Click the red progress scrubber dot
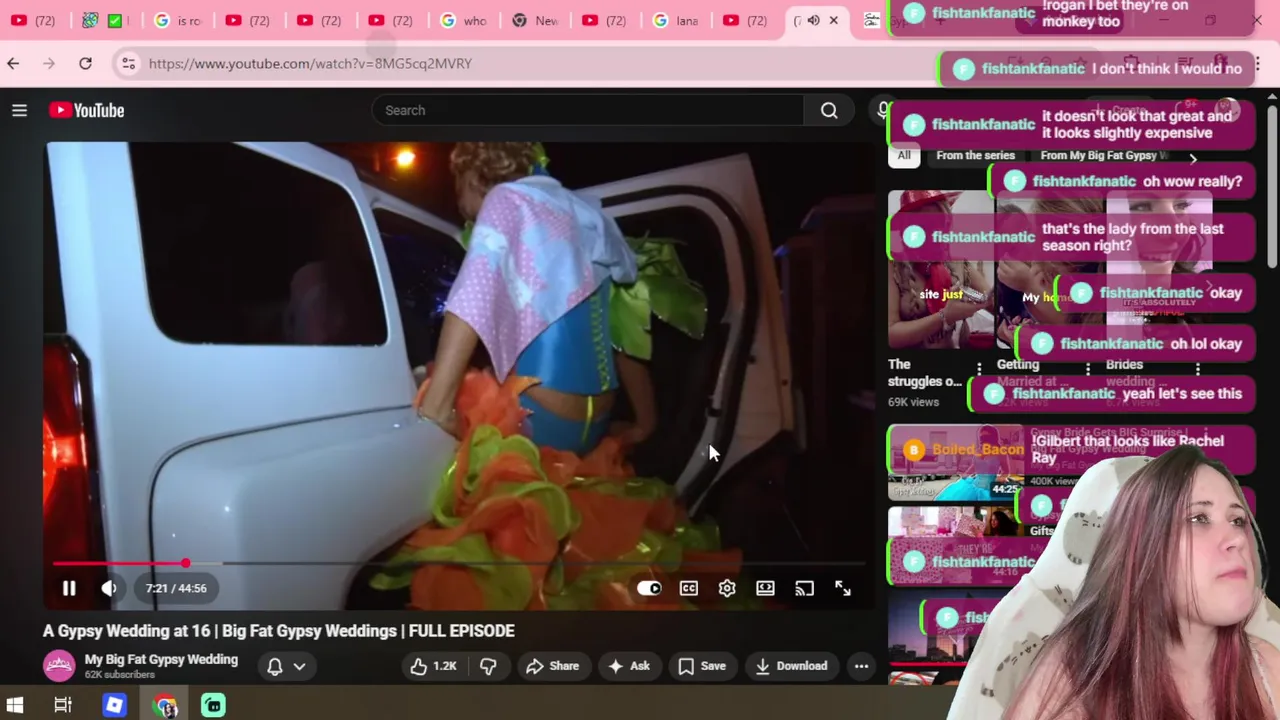 [185, 564]
